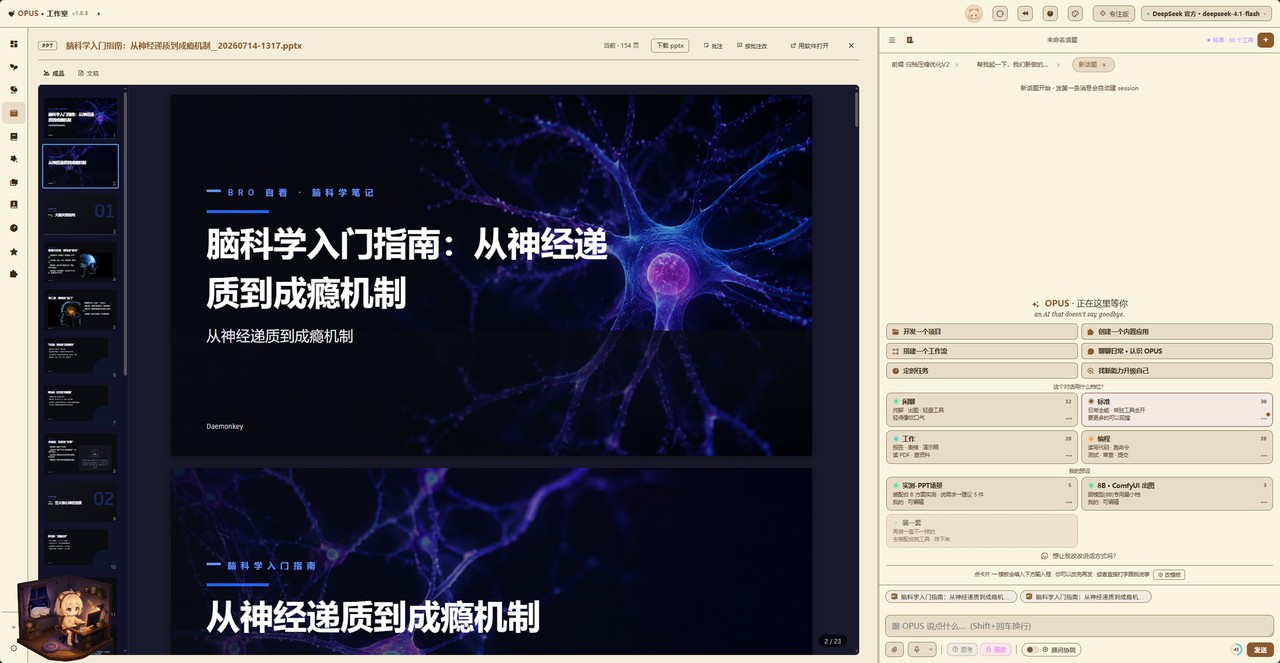Screen dimensions: 1280x663
Task: Click the sprout icon in left sidebar
Action: [x=14, y=67]
